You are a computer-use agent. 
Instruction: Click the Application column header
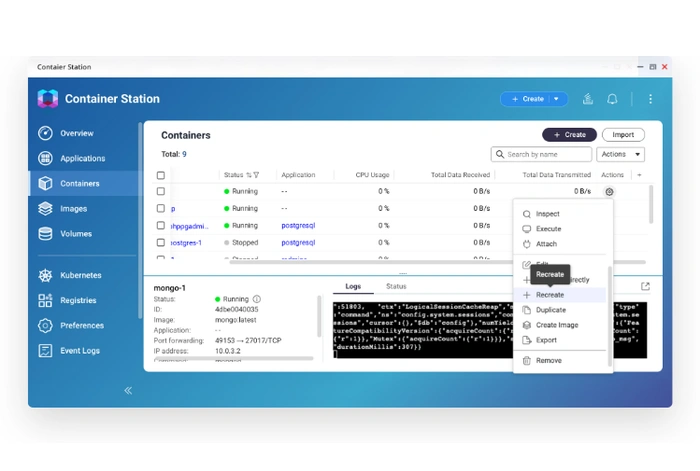298,175
